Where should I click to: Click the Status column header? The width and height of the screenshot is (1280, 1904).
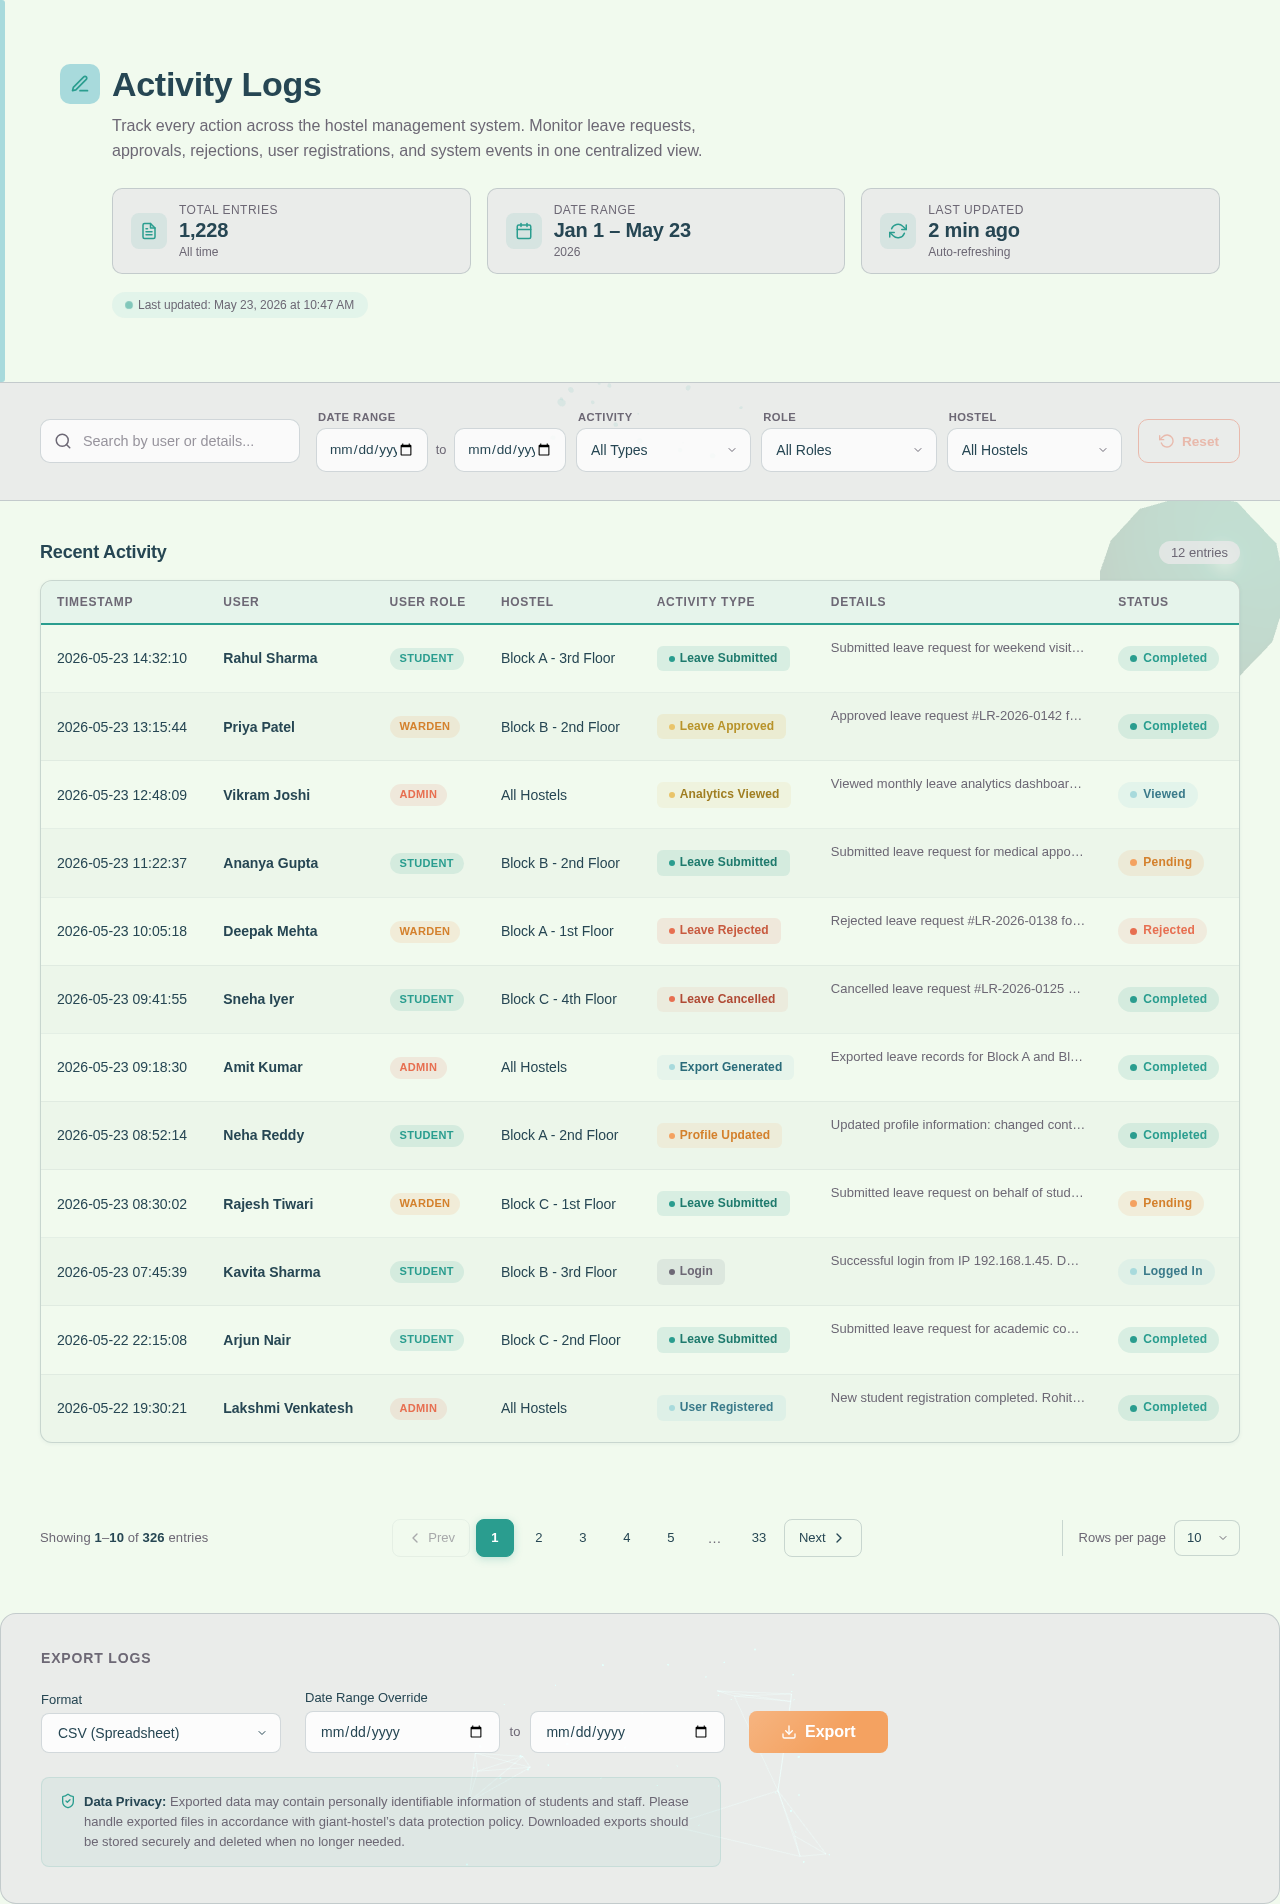pyautogui.click(x=1143, y=602)
